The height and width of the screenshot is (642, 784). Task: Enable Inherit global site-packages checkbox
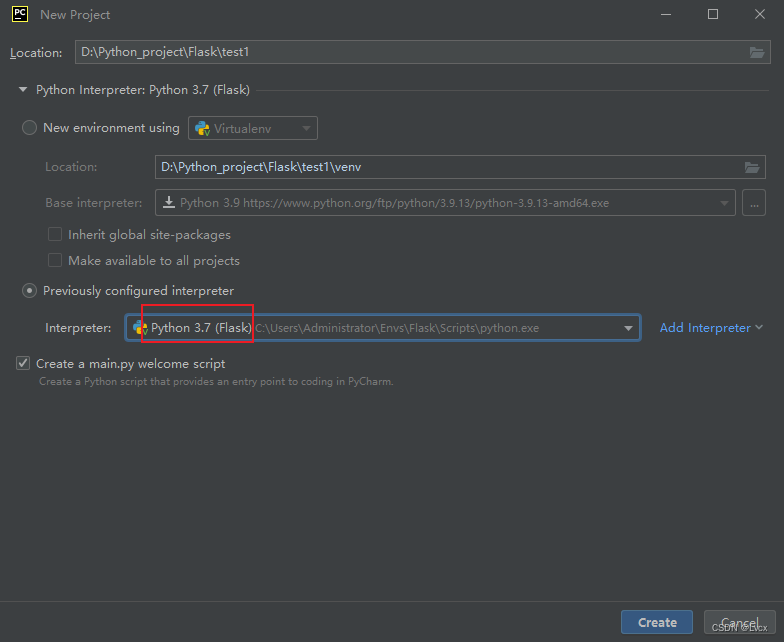click(x=54, y=234)
